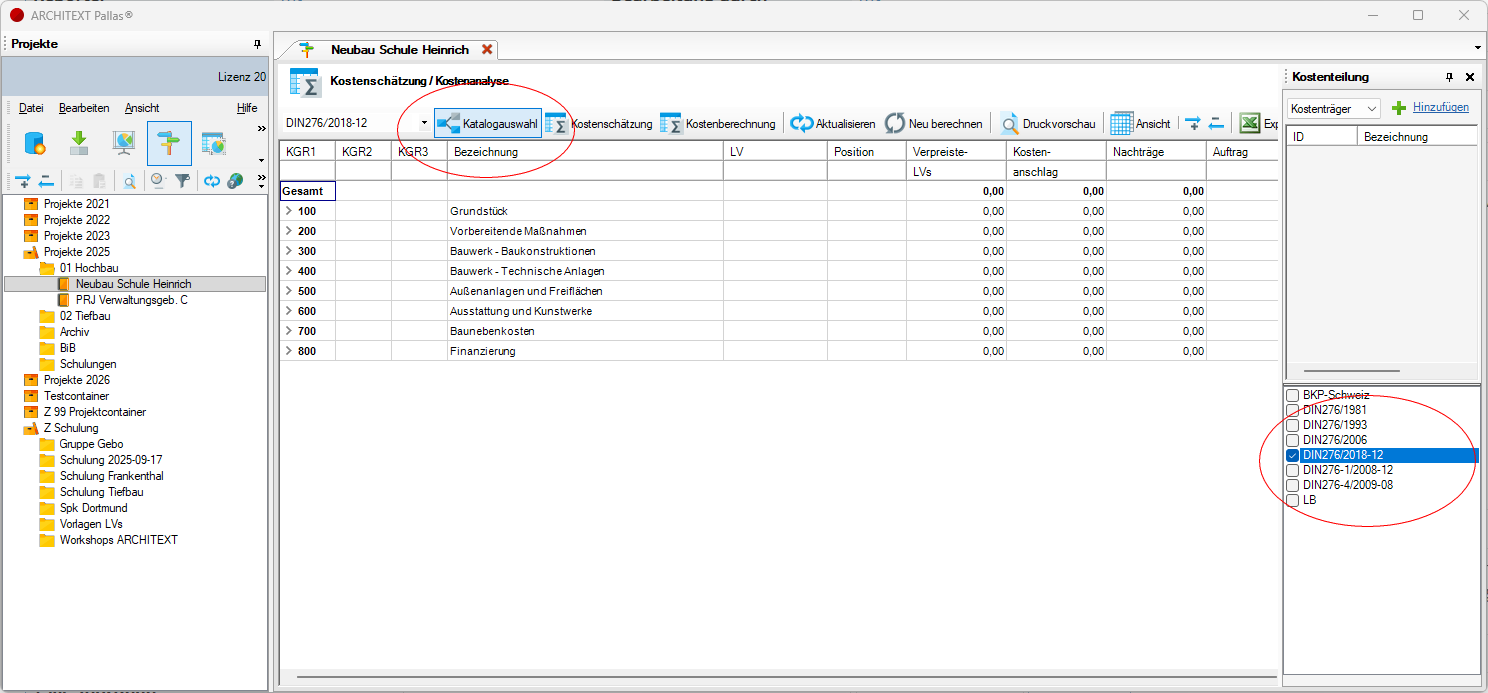Check the DIN276-4/2009-08 checkbox
1488x693 pixels.
tap(1292, 485)
